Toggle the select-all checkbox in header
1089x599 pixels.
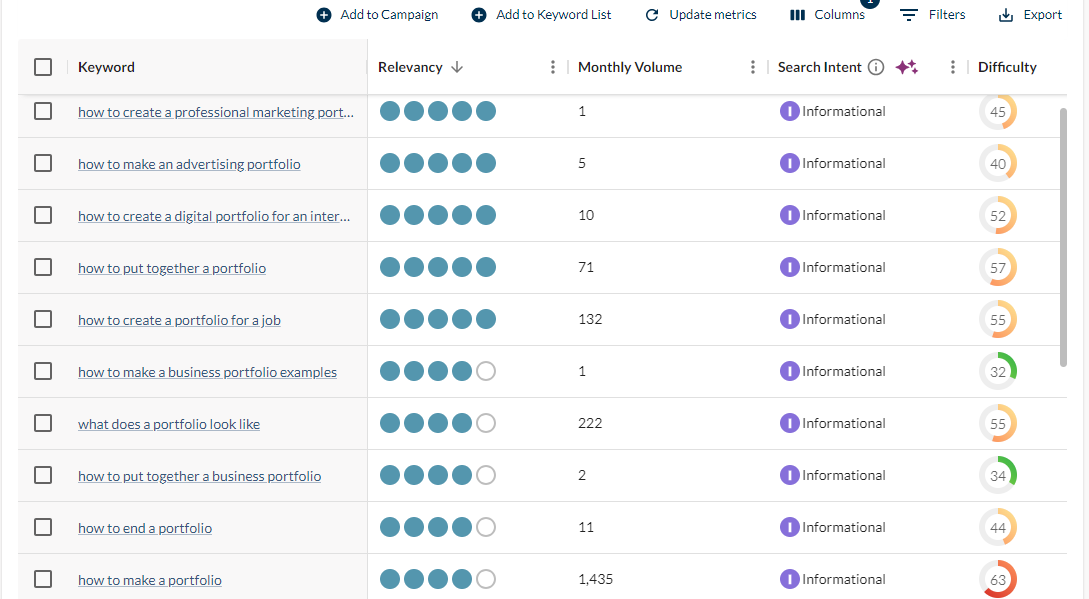pyautogui.click(x=43, y=67)
